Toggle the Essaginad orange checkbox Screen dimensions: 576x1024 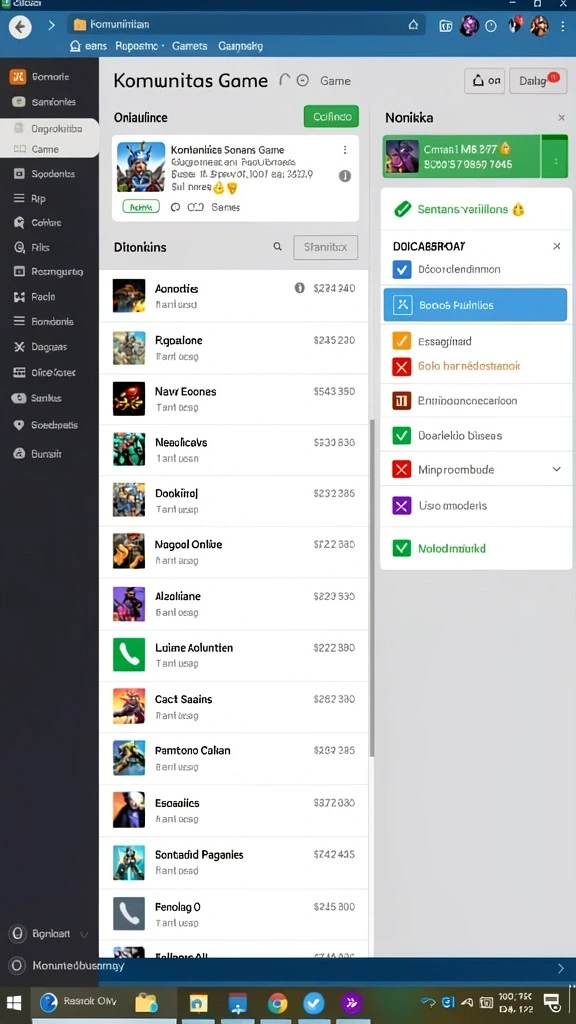point(402,341)
